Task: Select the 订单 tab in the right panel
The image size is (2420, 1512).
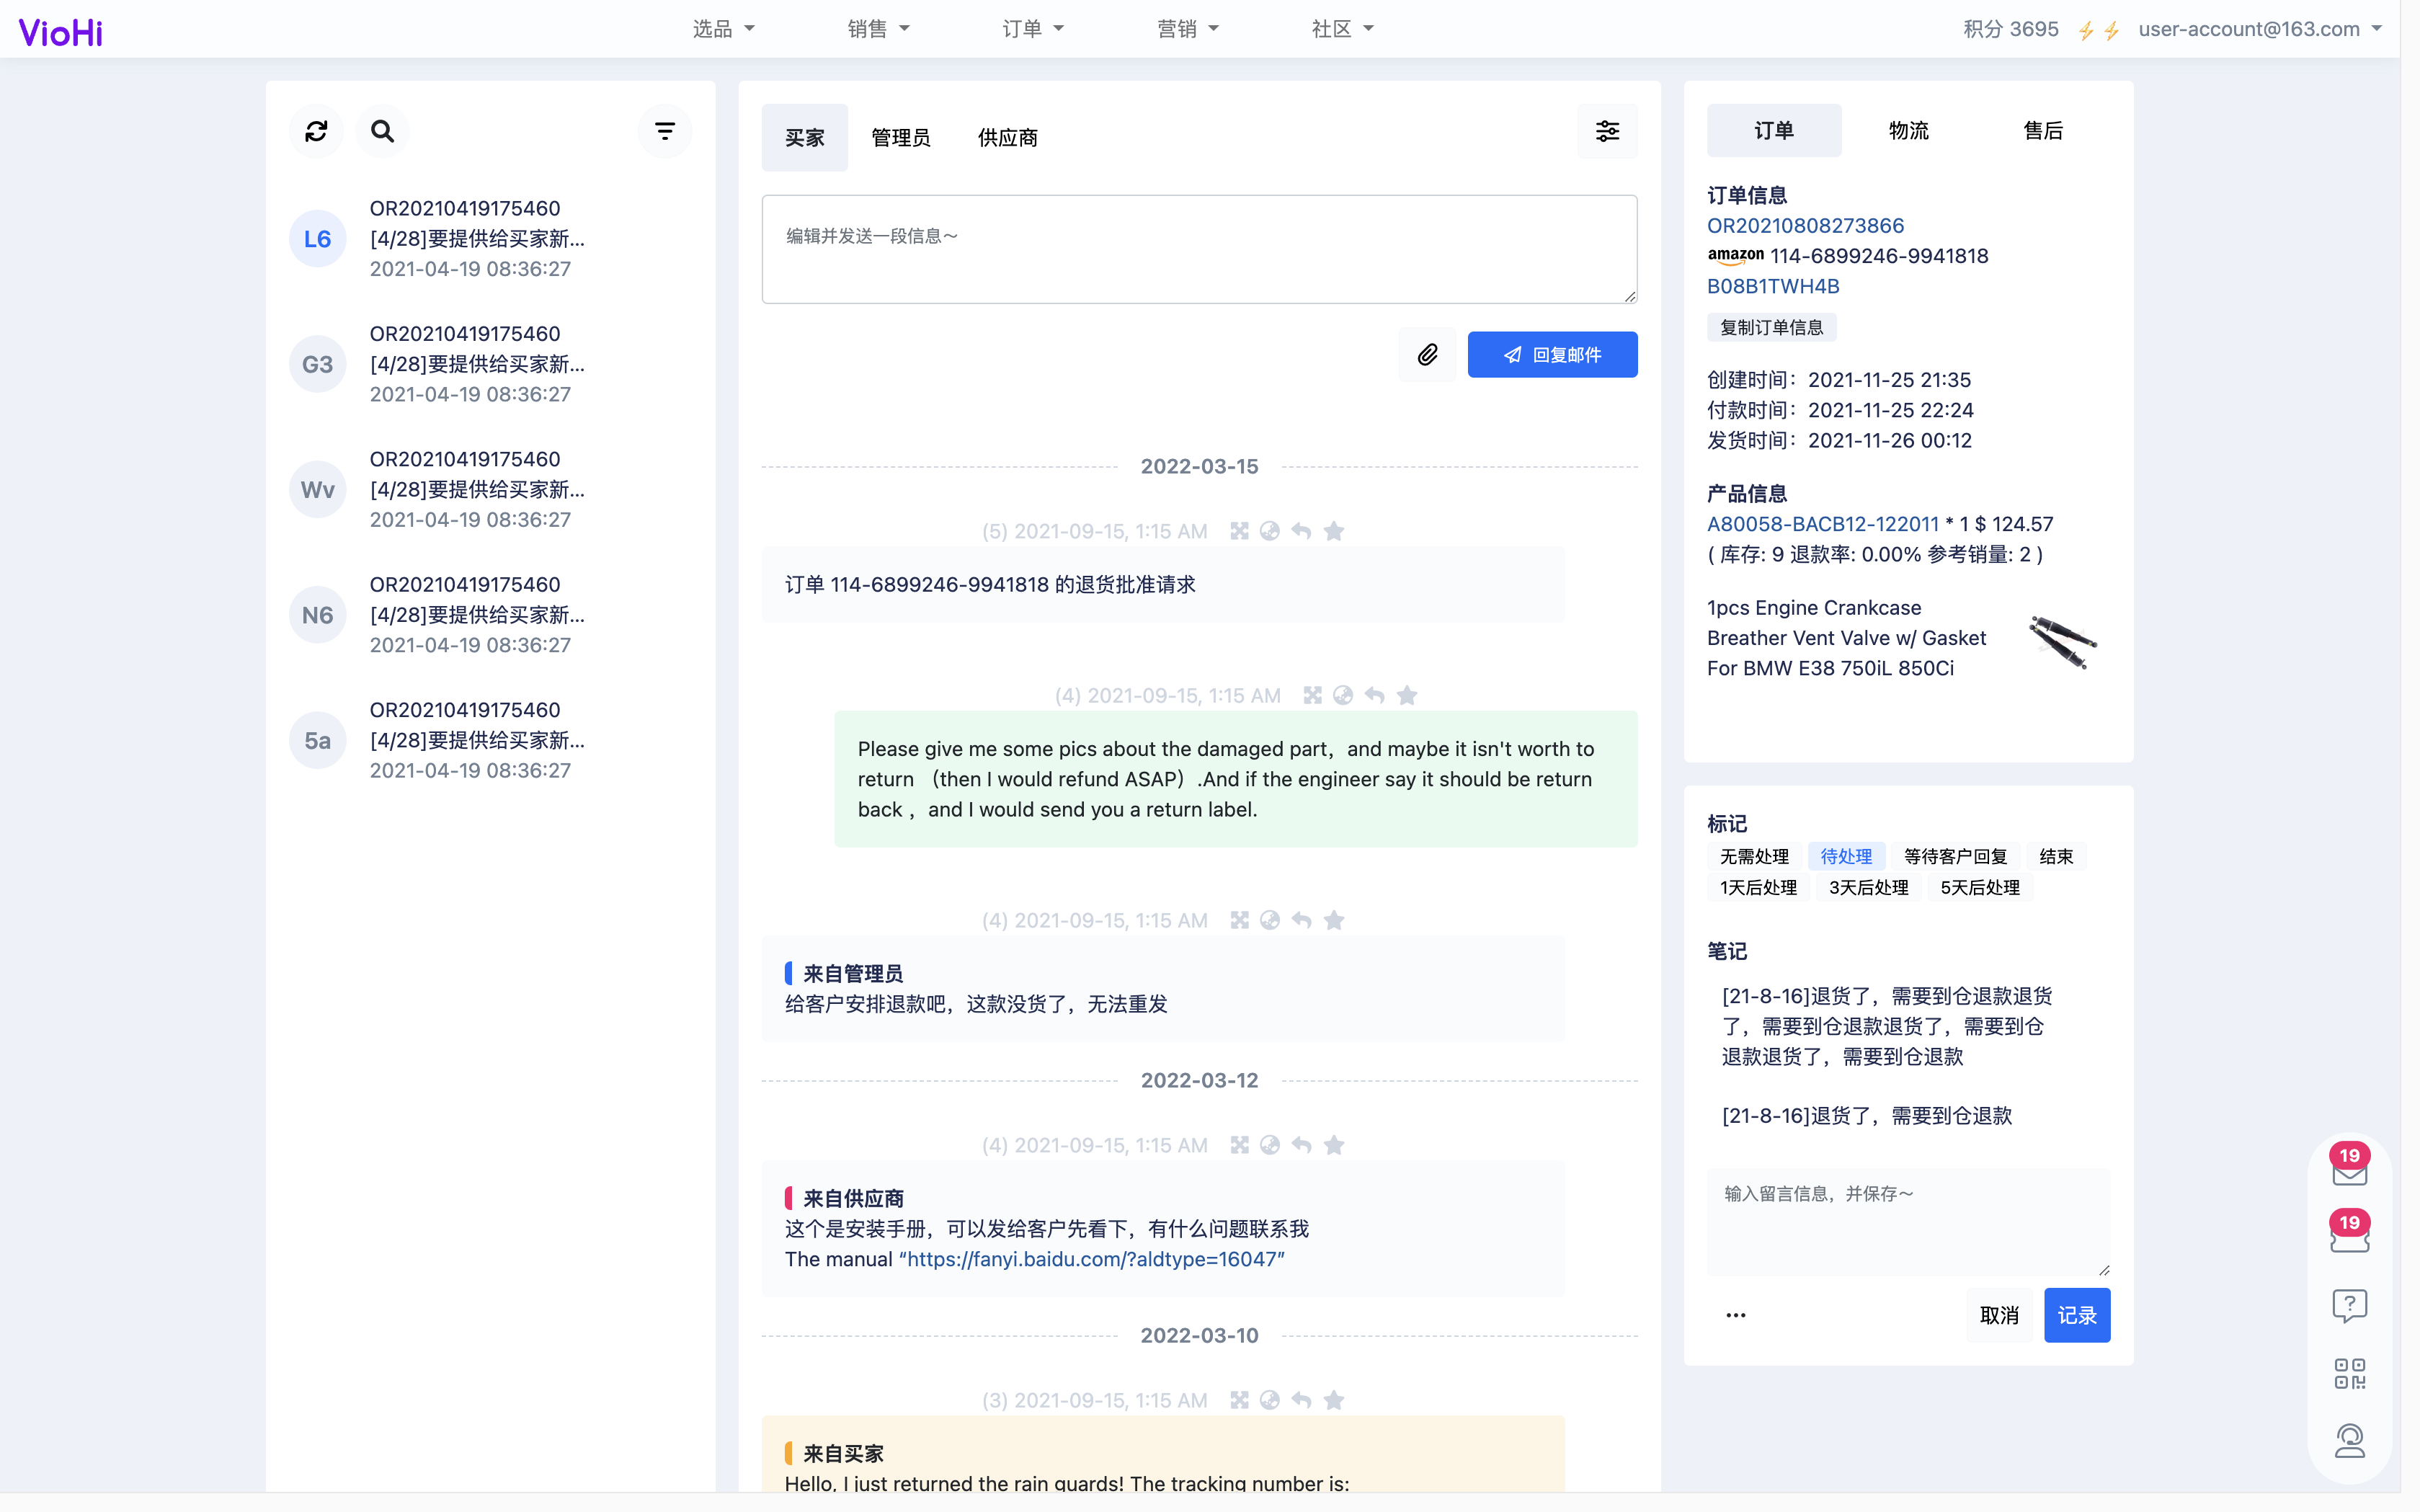Action: coord(1774,131)
